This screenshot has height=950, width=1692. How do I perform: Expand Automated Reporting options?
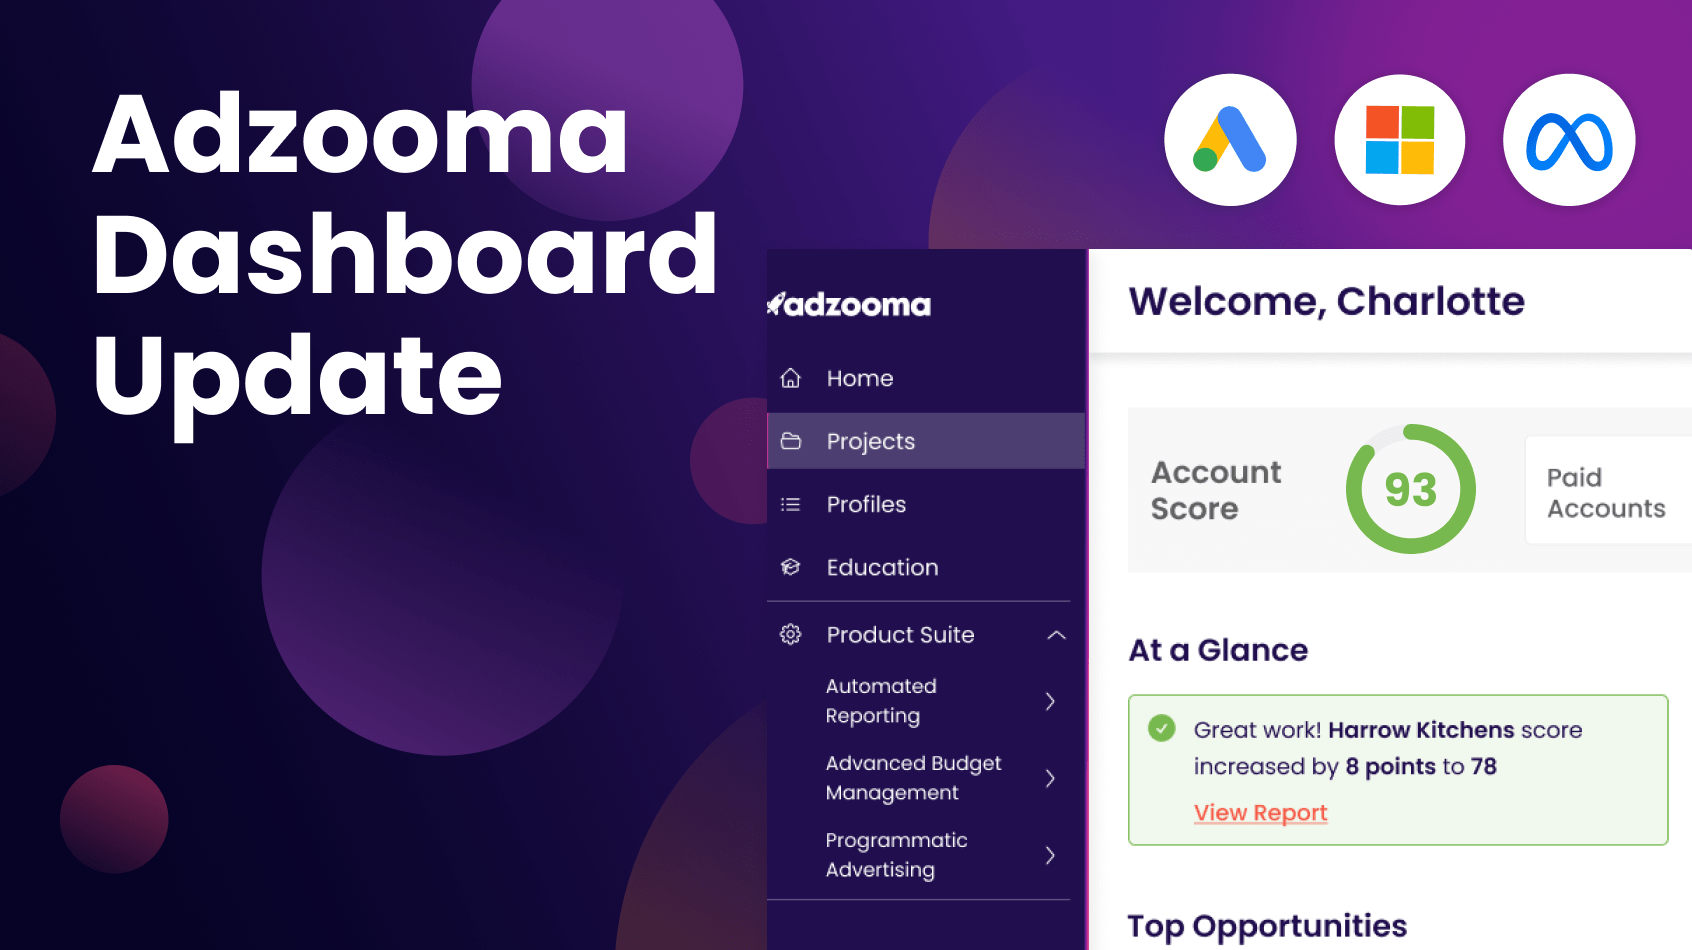(1050, 701)
